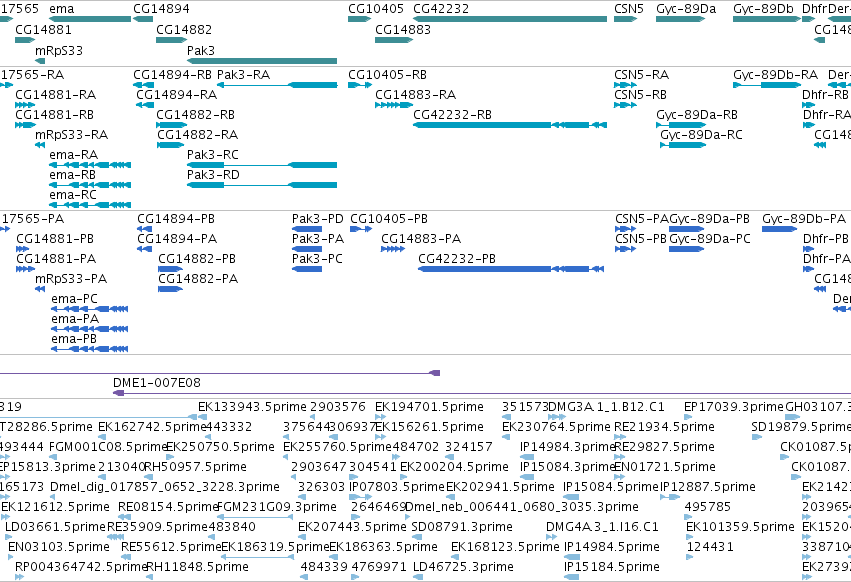Select the EK200204.5prime EST label
Image resolution: width=851 pixels, height=582 pixels.
pos(454,467)
